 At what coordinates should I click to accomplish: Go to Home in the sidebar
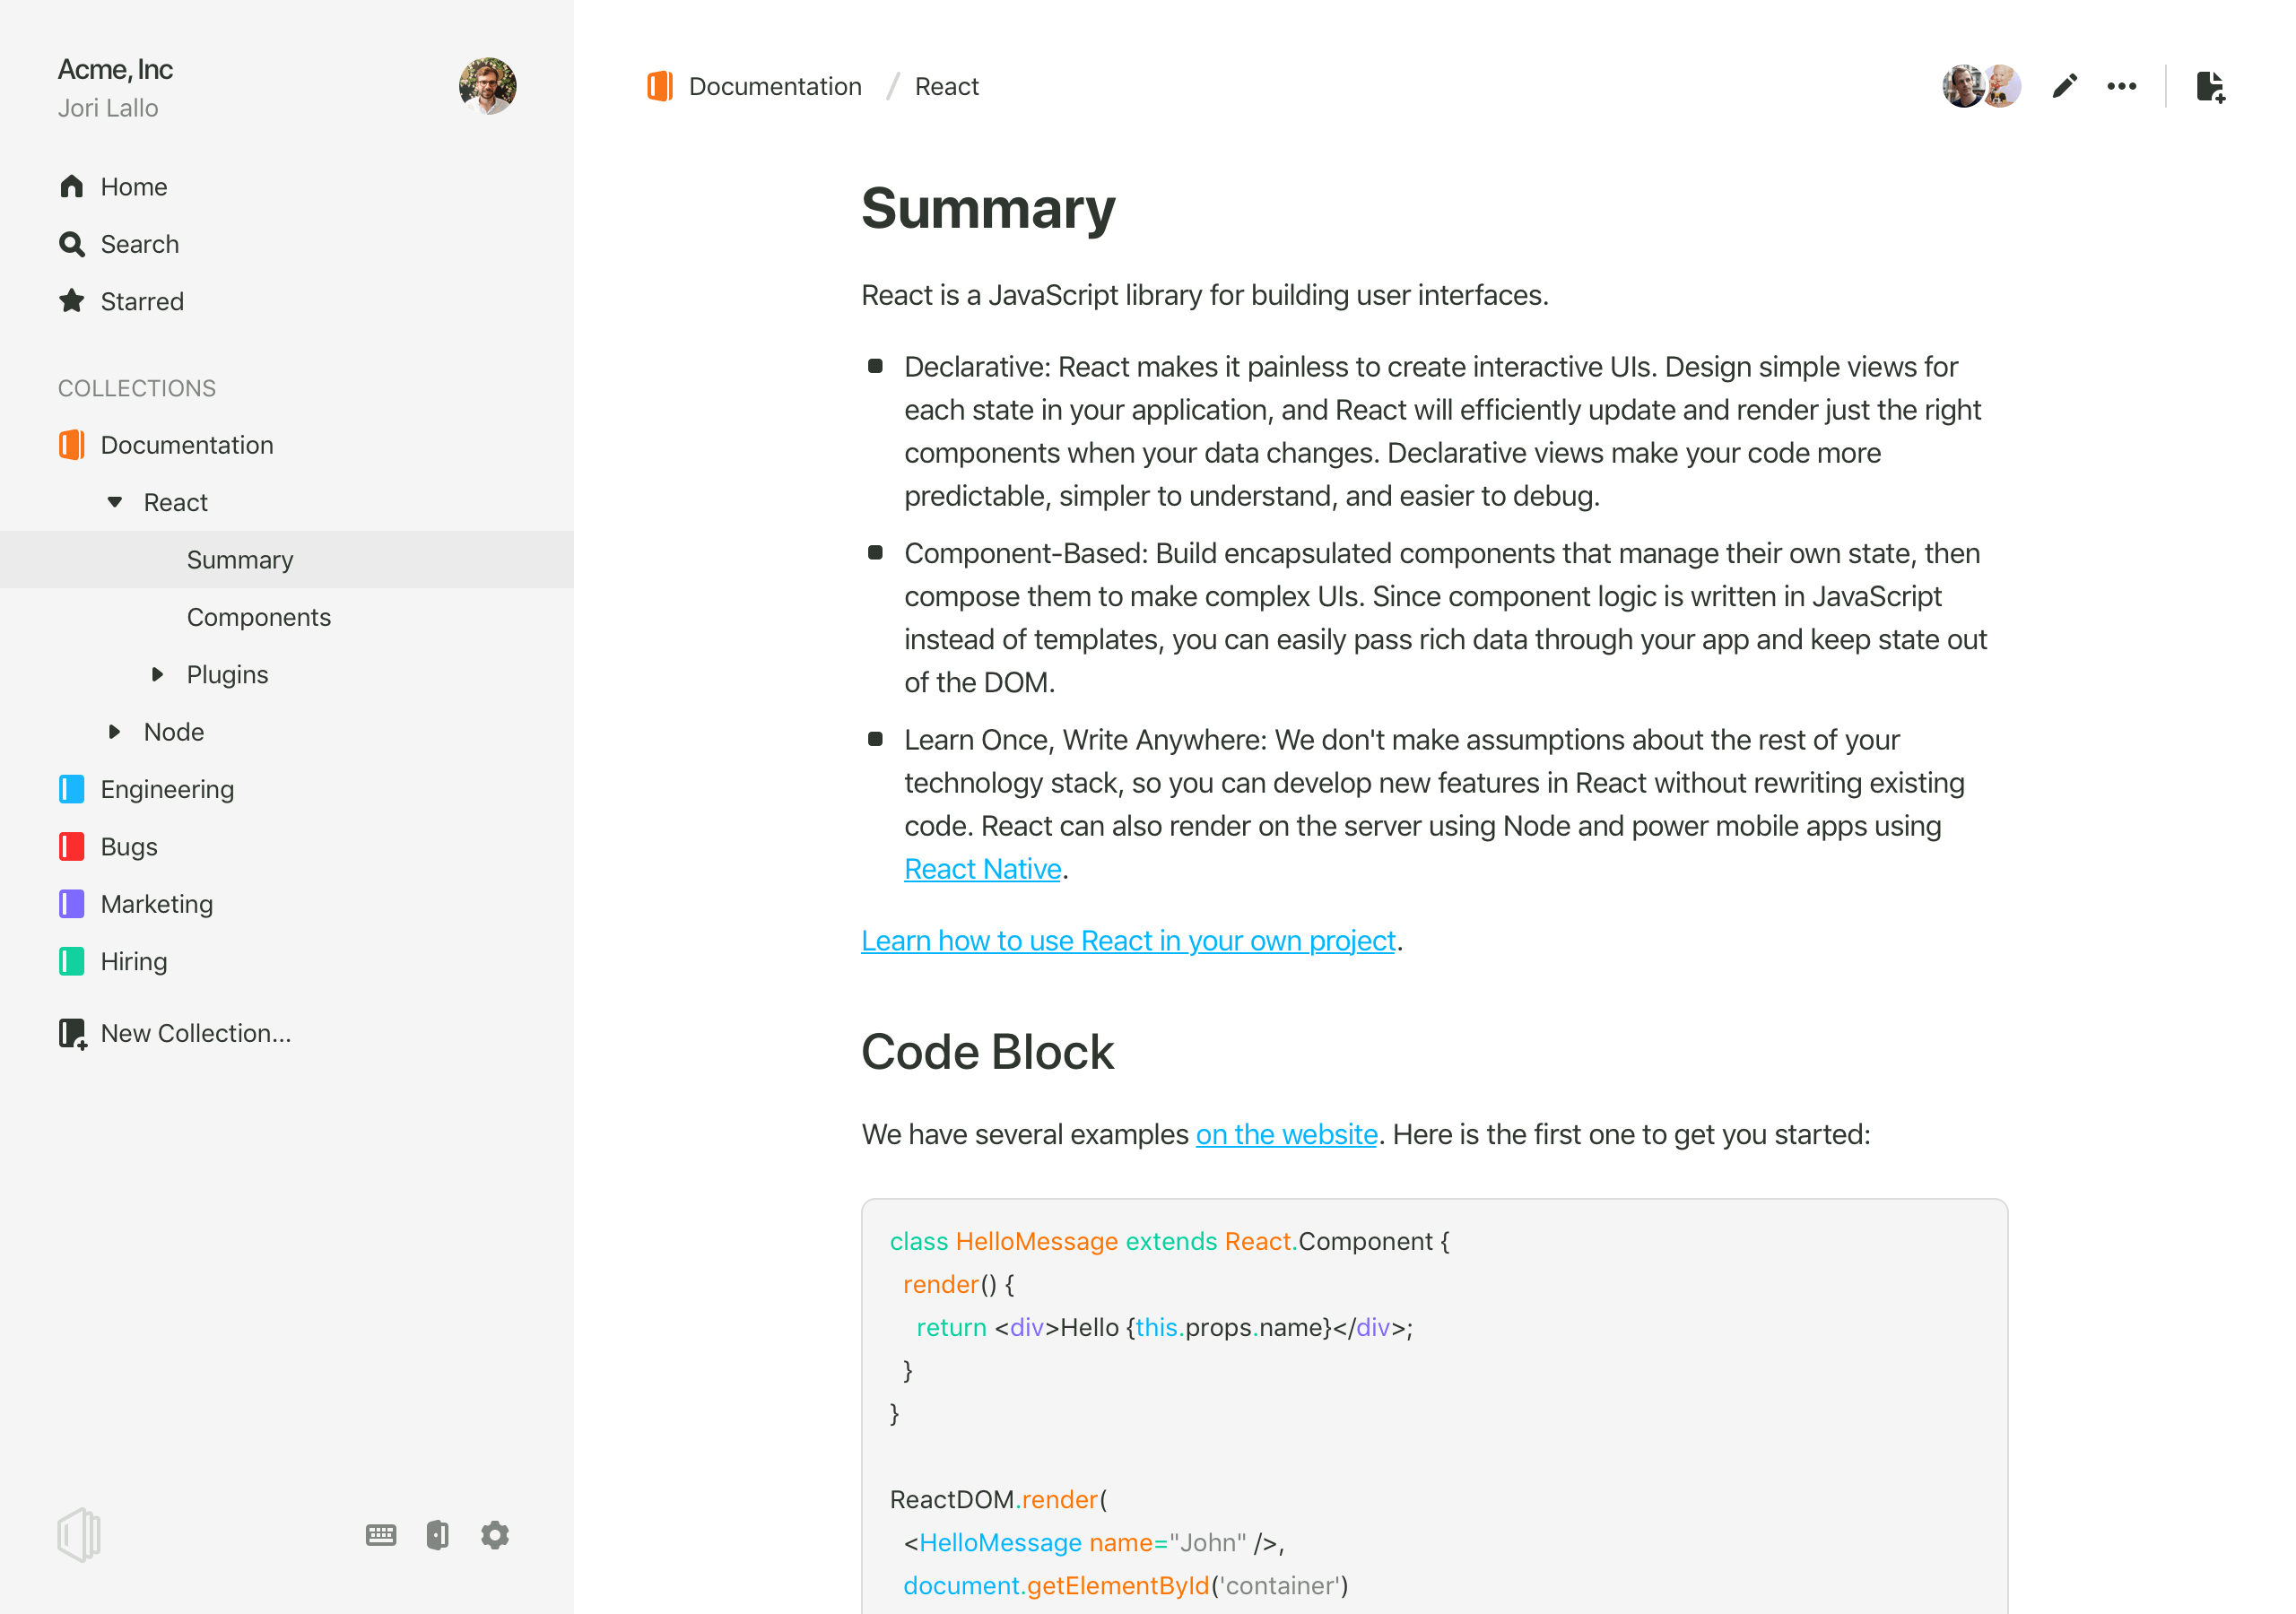[x=133, y=187]
